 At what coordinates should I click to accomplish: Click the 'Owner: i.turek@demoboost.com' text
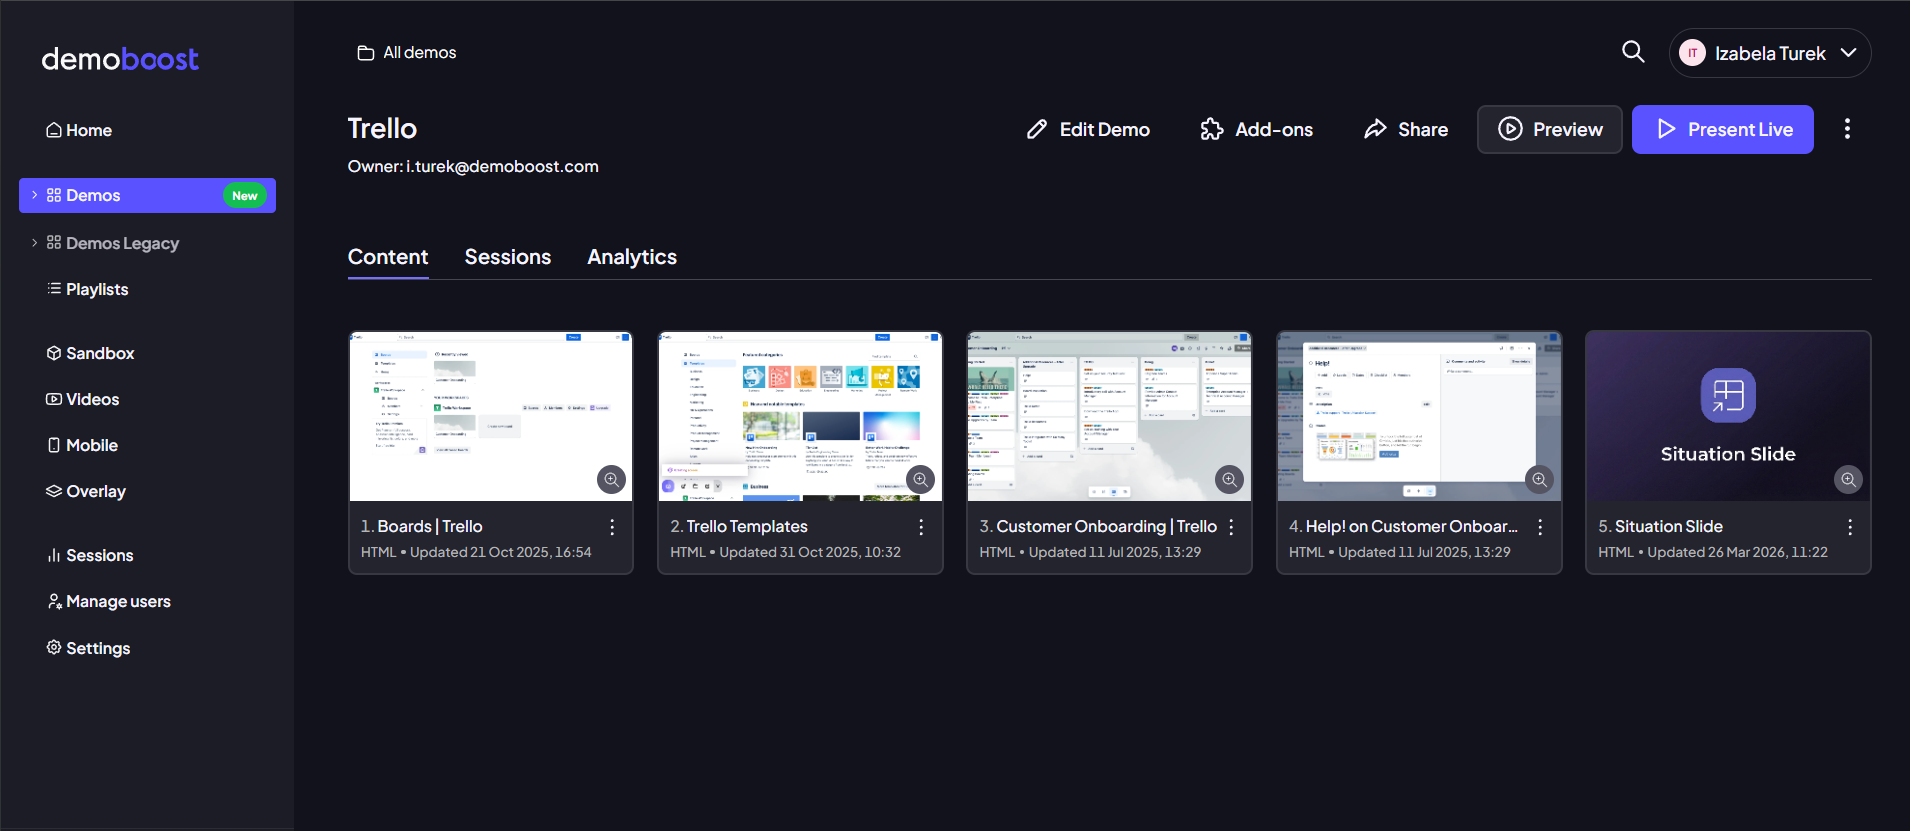coord(473,166)
